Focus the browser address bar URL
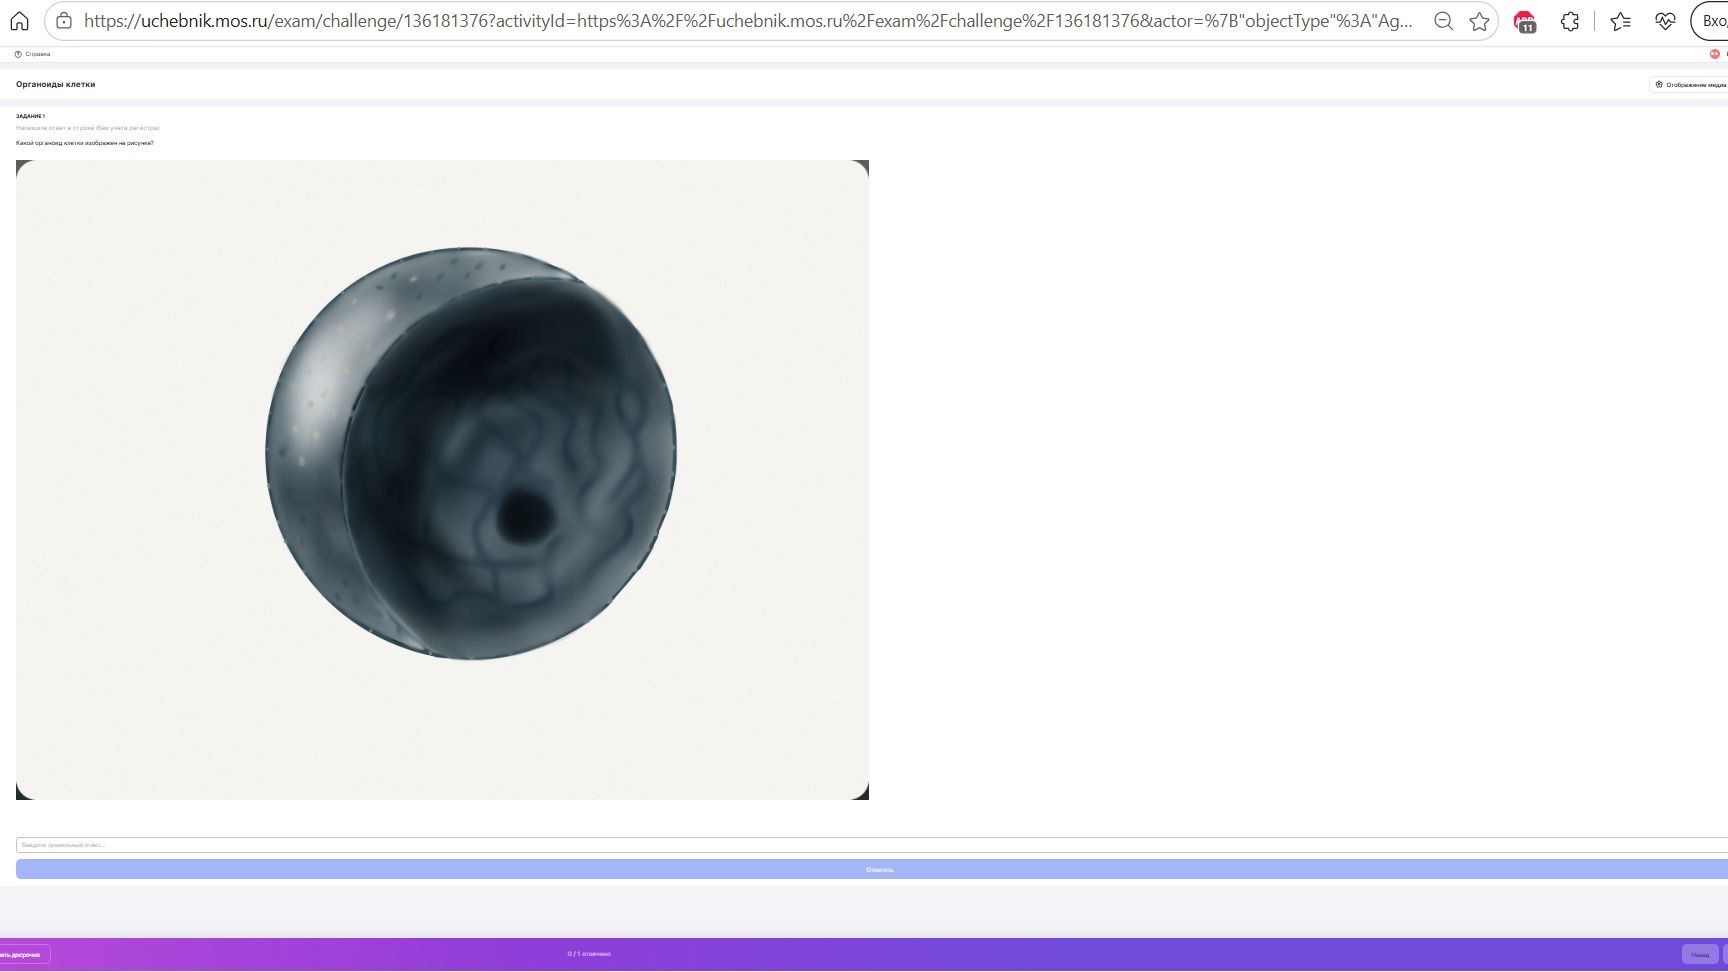This screenshot has width=1728, height=972. click(748, 21)
